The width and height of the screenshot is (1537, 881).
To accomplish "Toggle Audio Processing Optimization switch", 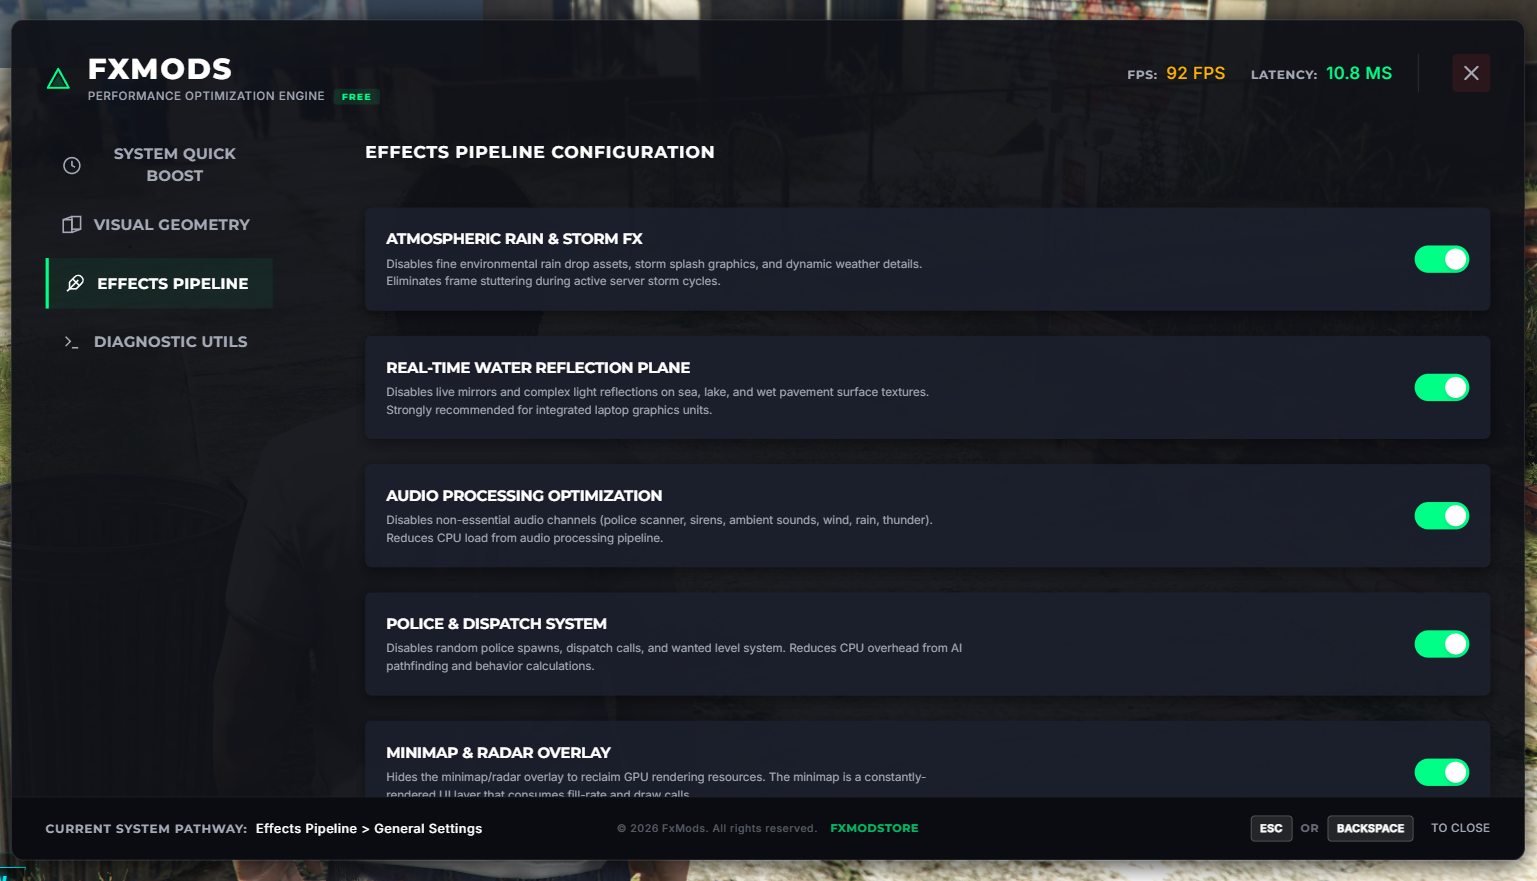I will [1441, 515].
